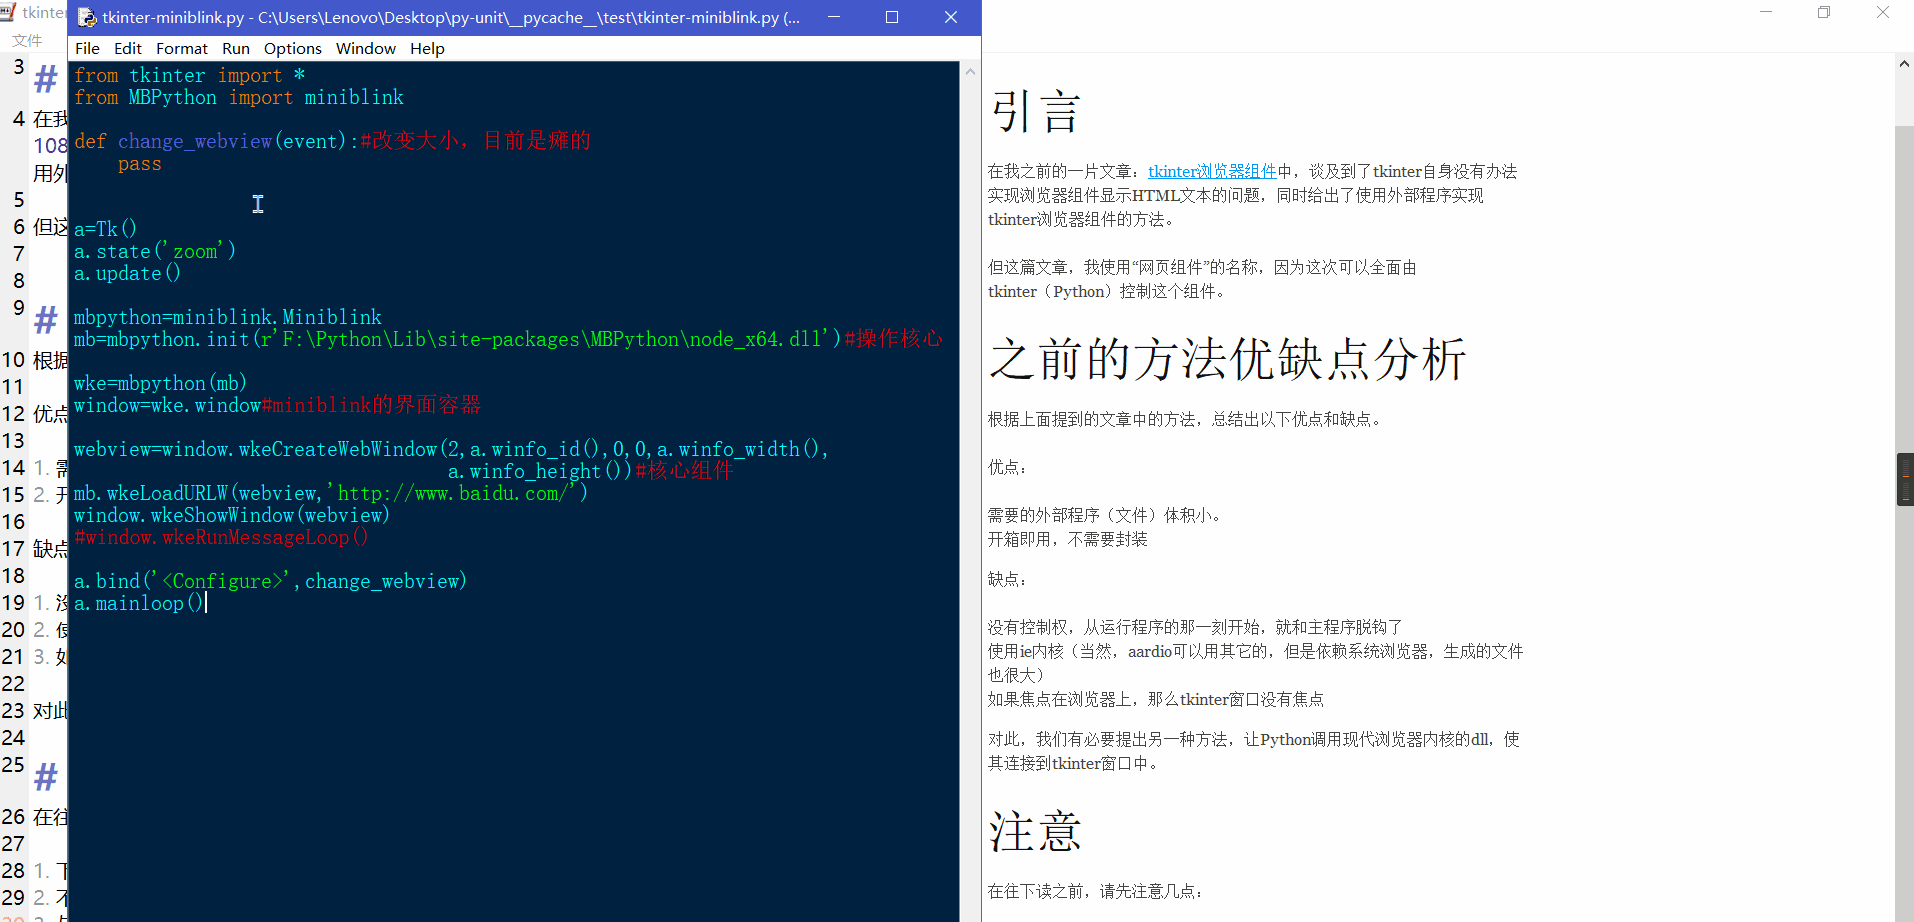Open the Help menu in IDLE
The height and width of the screenshot is (922, 1914).
[427, 48]
